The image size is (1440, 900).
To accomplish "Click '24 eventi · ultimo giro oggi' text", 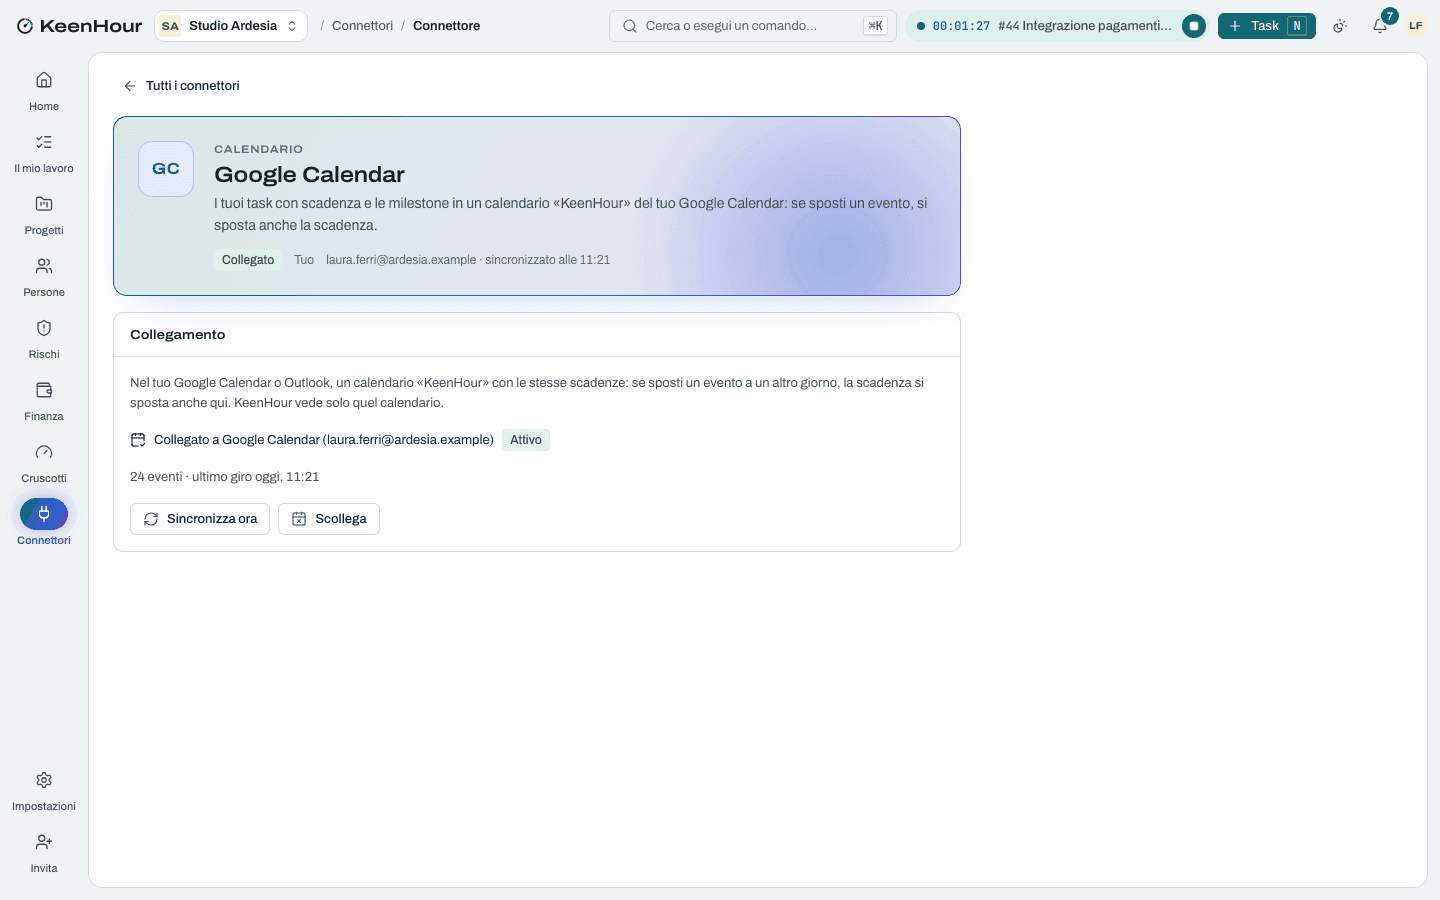I will [x=225, y=477].
